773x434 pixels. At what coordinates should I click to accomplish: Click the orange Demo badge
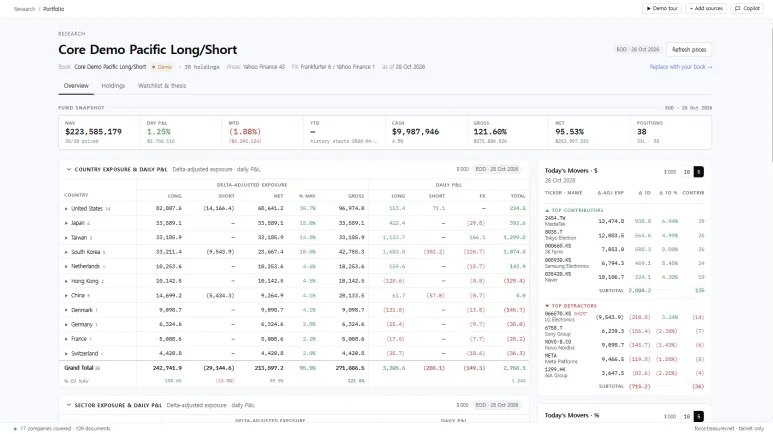[162, 67]
